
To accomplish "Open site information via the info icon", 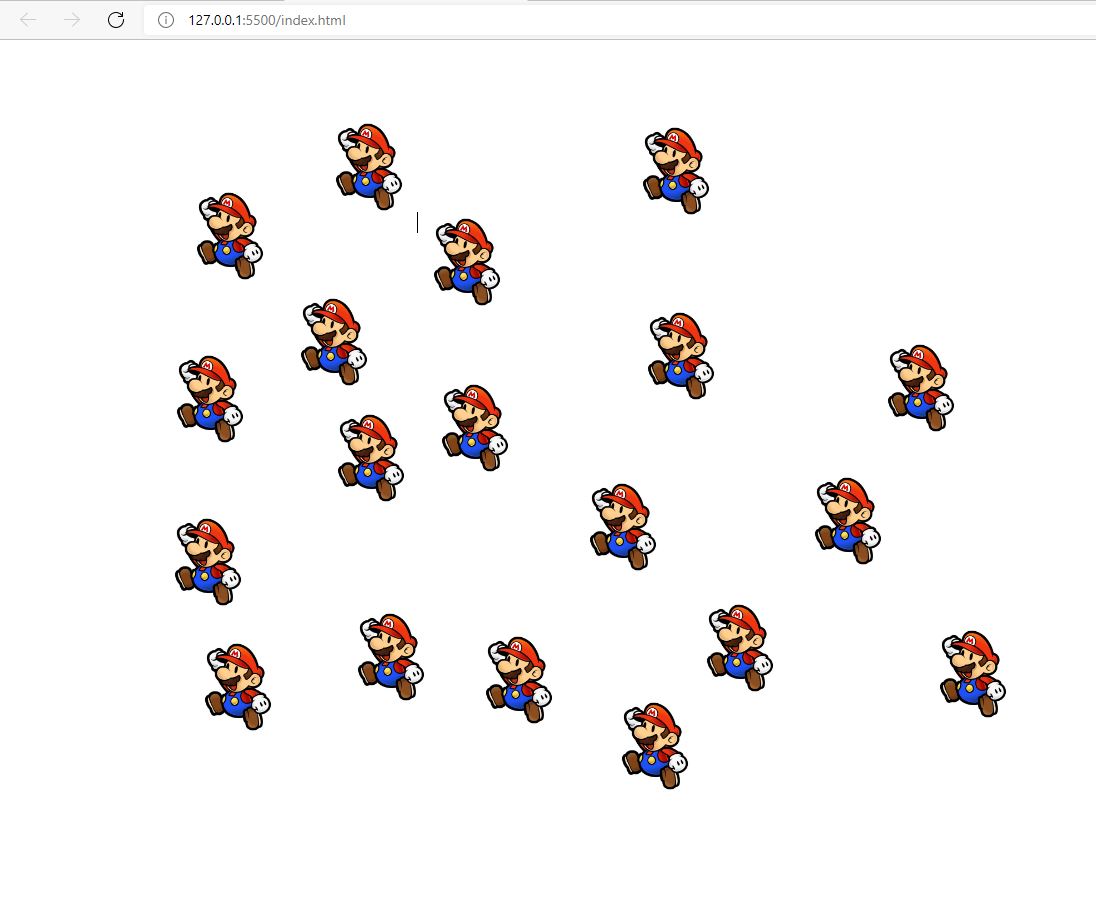I will [x=166, y=20].
